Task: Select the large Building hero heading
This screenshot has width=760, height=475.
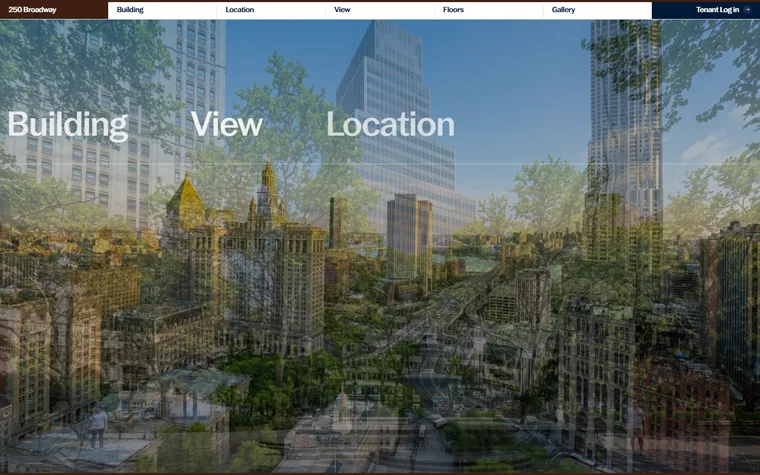Action: (68, 126)
